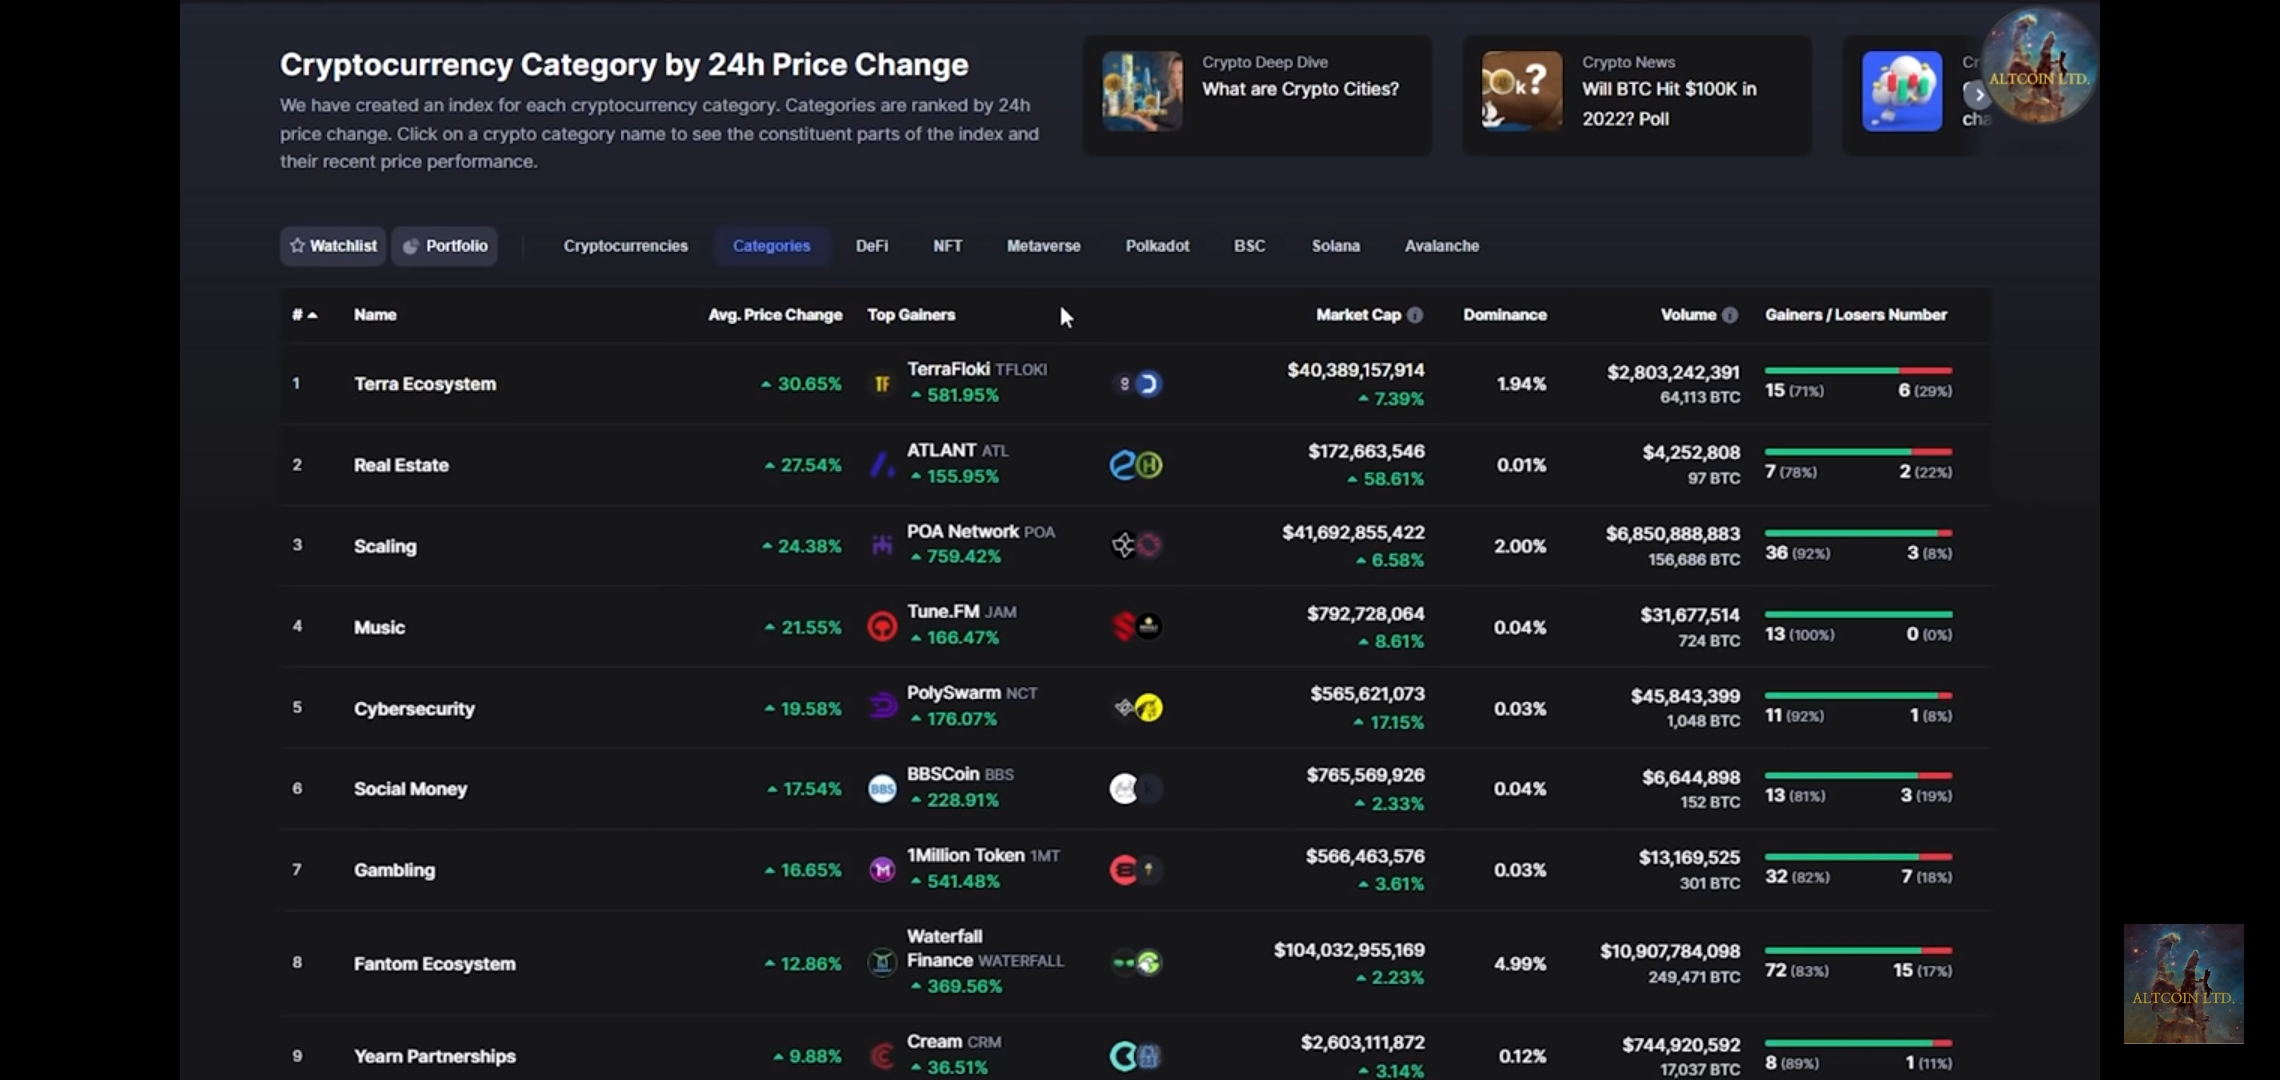Click other gainer icons in Cybersecurity row
This screenshot has height=1080, width=2280.
tap(1137, 708)
